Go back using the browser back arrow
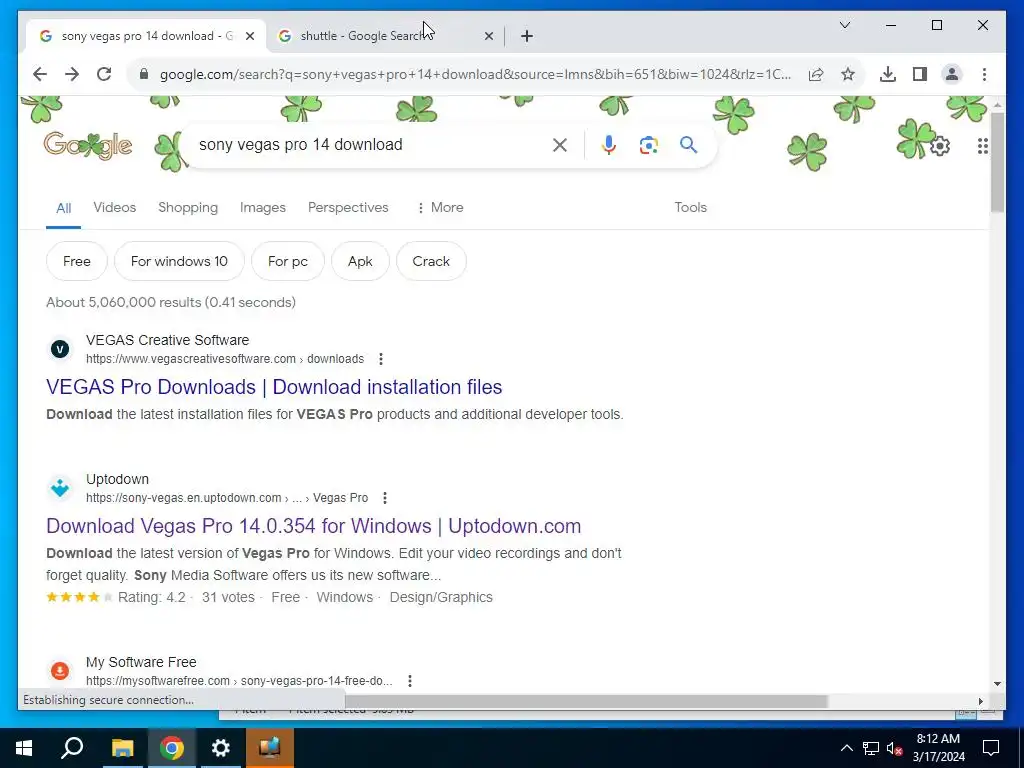 40,74
